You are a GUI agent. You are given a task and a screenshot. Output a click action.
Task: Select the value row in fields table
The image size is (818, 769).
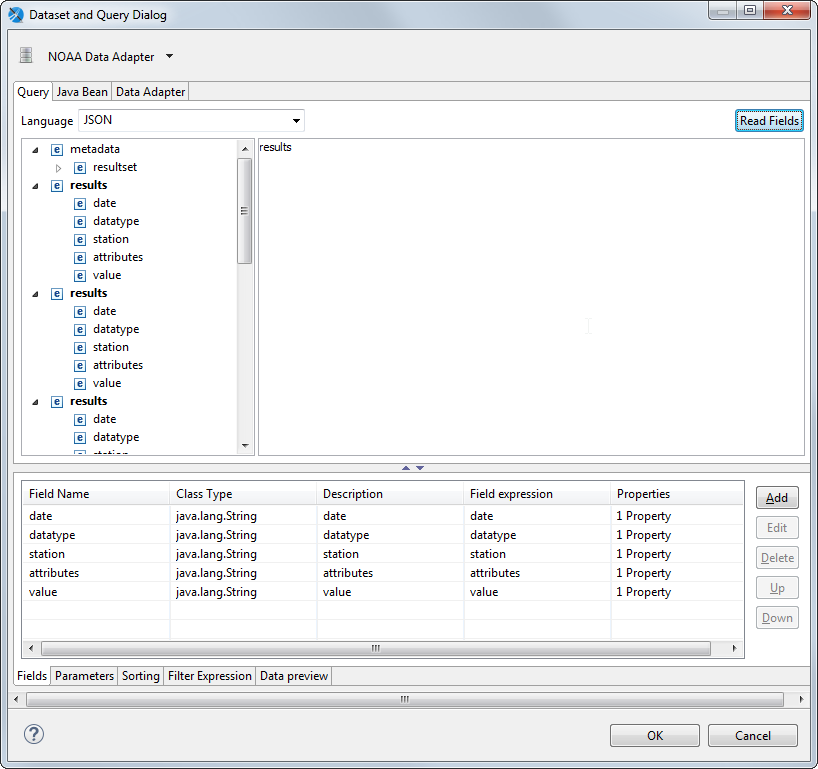pyautogui.click(x=383, y=592)
